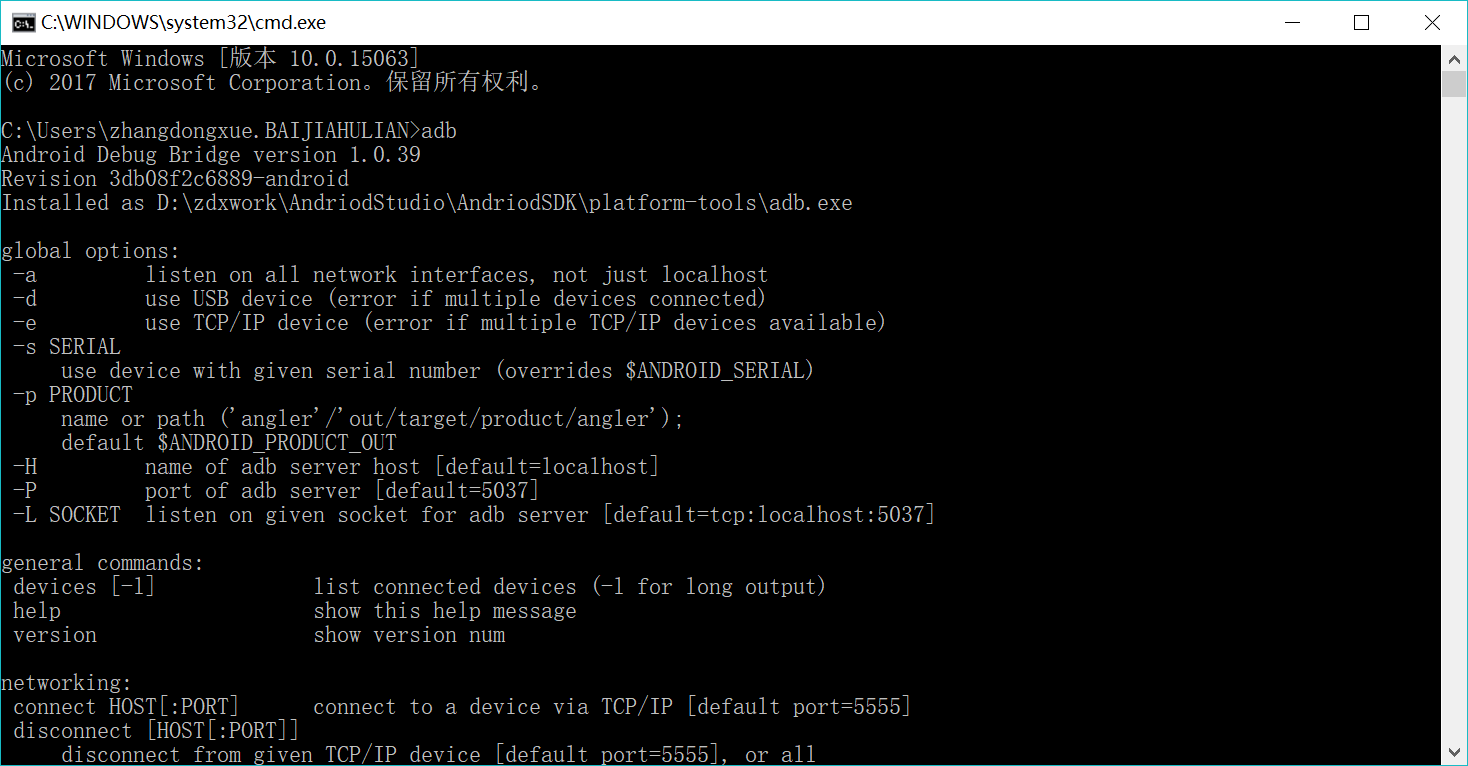
Task: Close the cmd.exe window
Action: pyautogui.click(x=1431, y=22)
